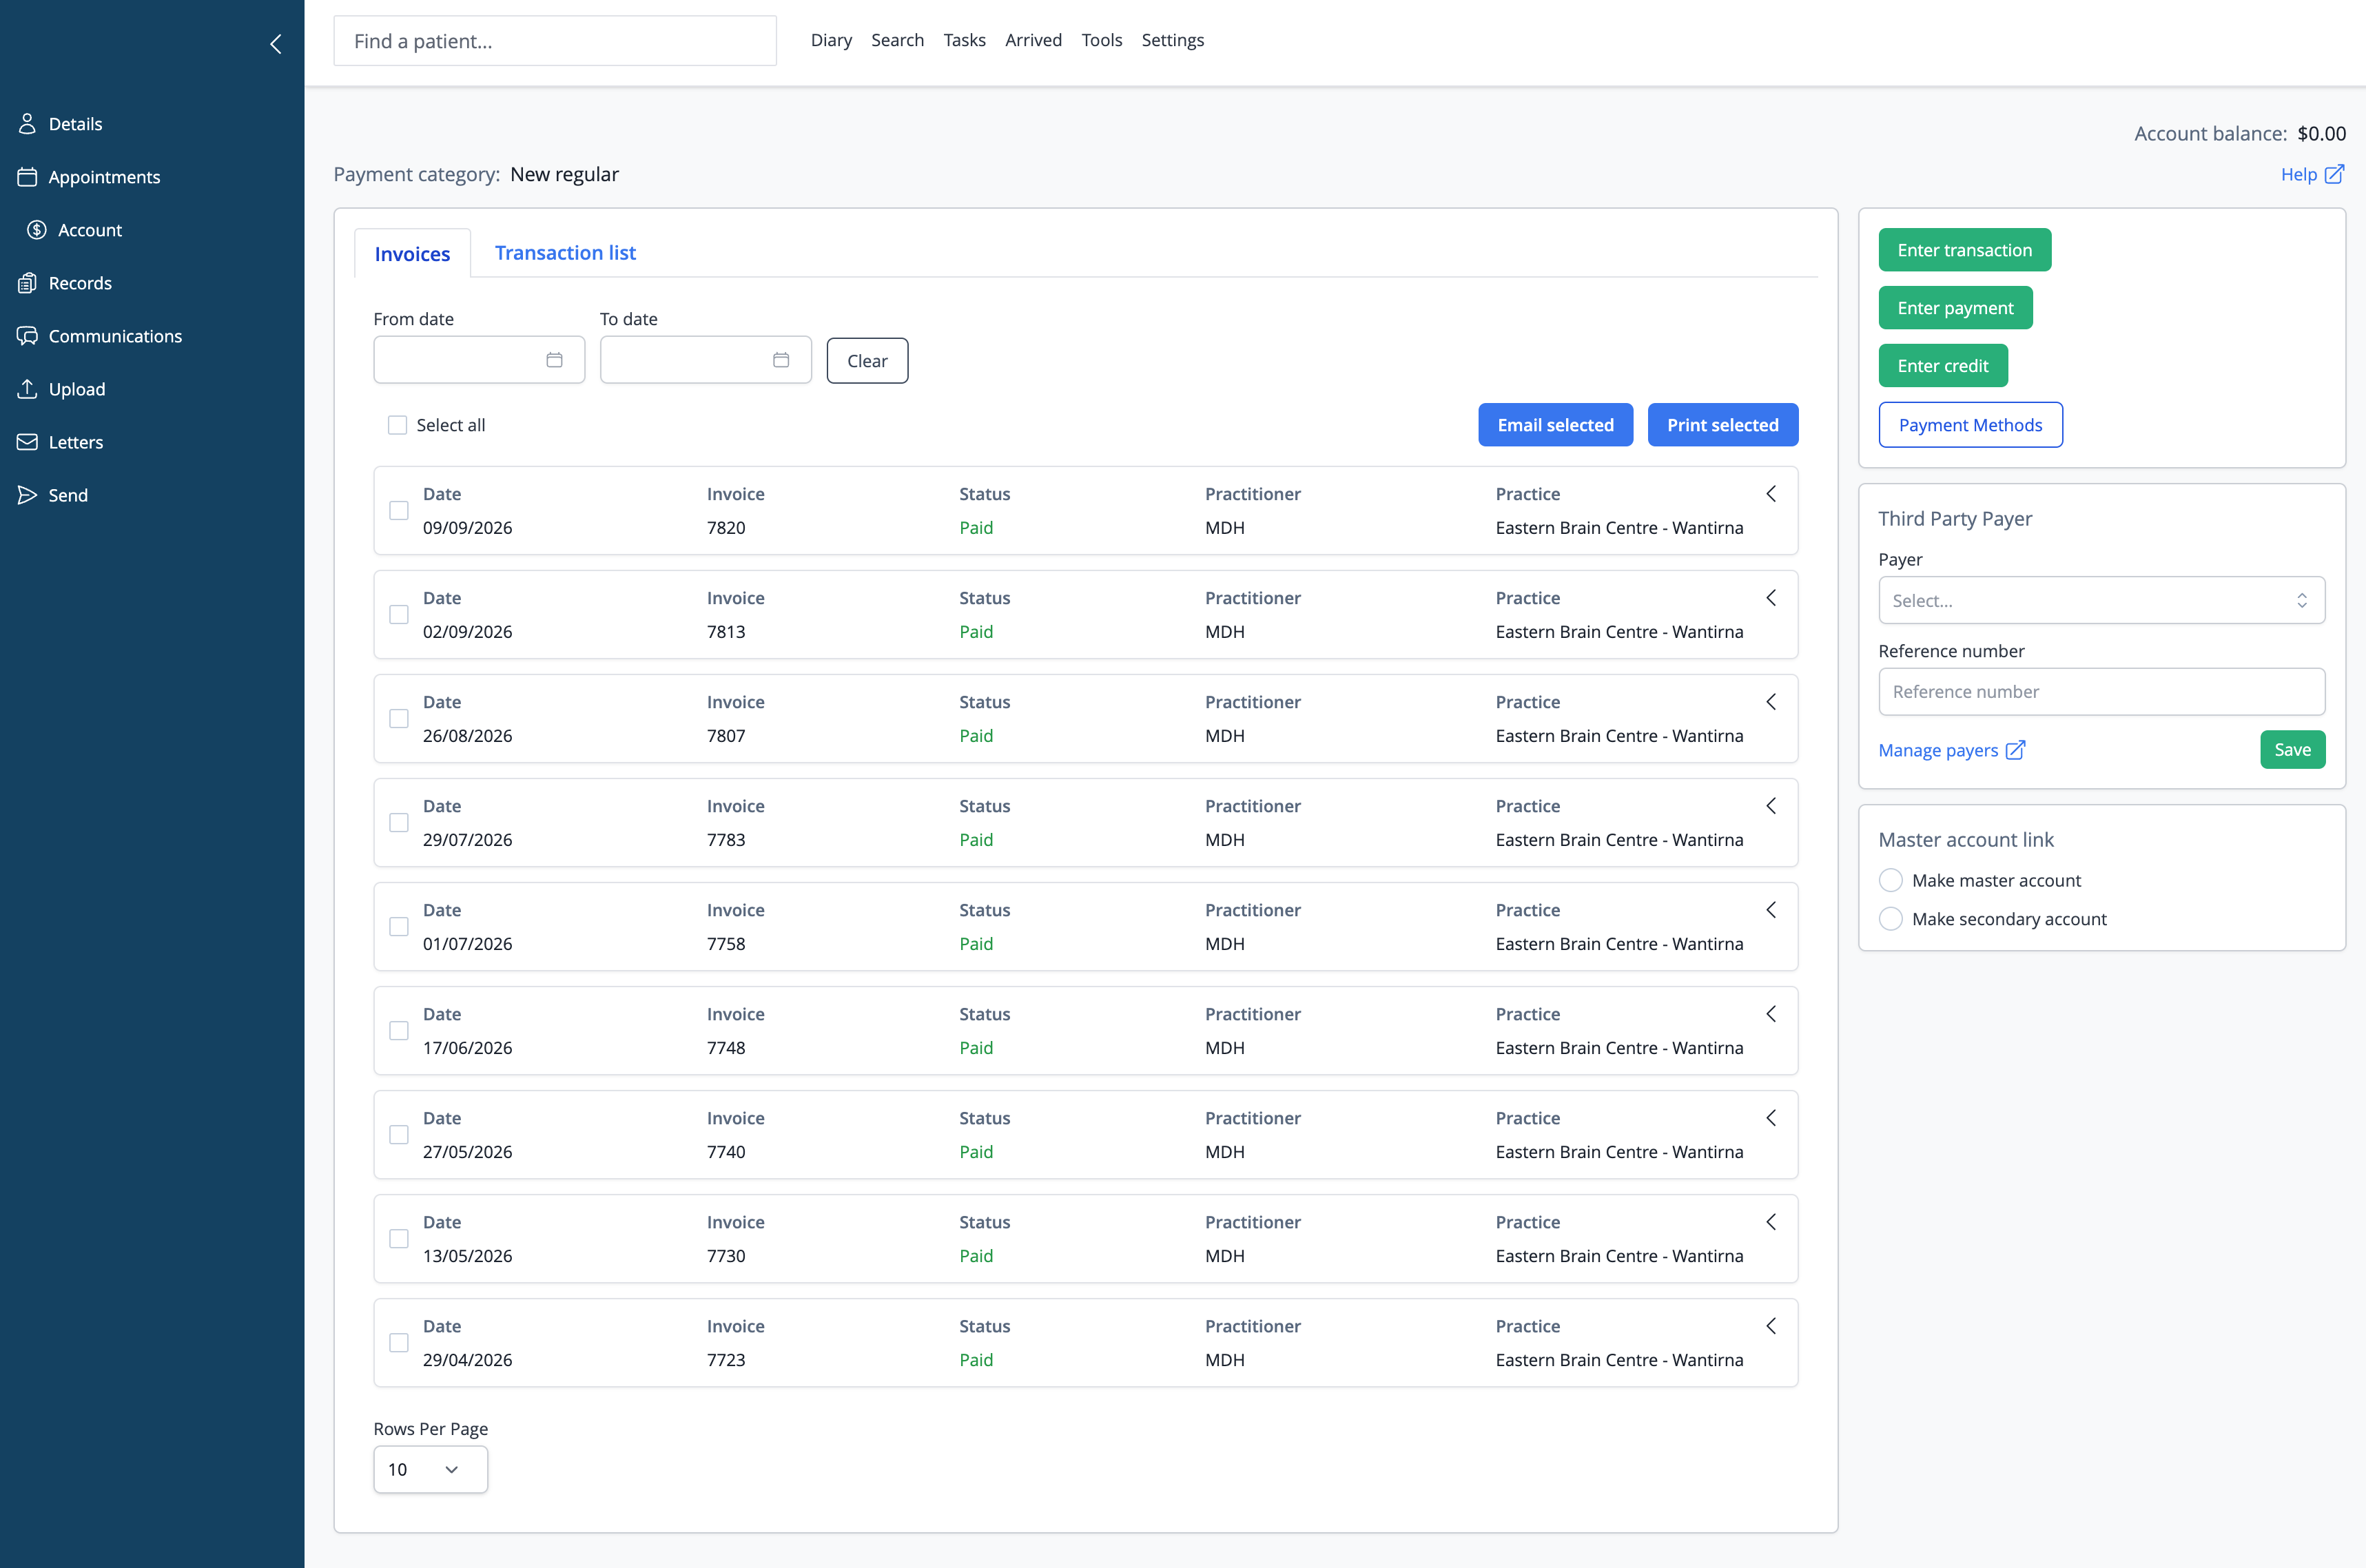Expand invoice 7783 row chevron

coord(1771,806)
